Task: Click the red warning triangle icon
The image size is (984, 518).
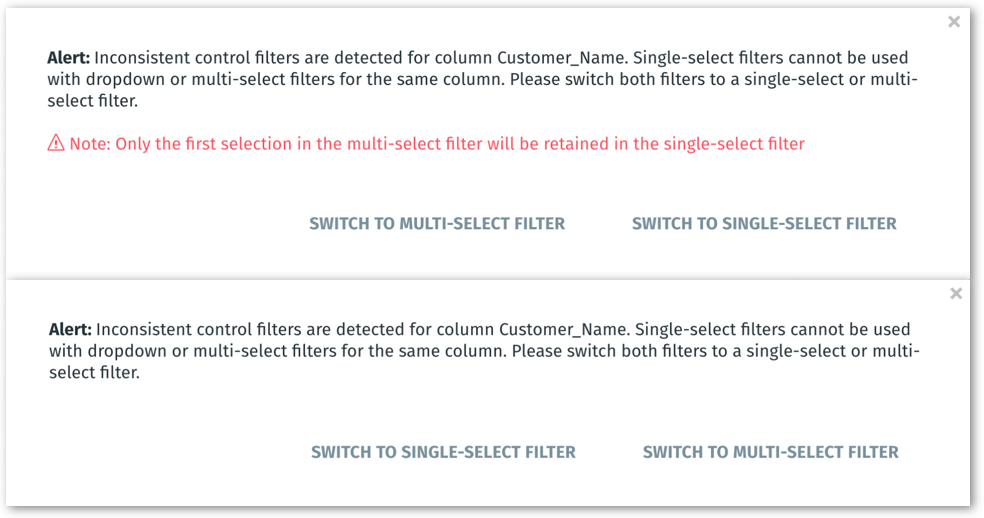Action: pos(56,143)
